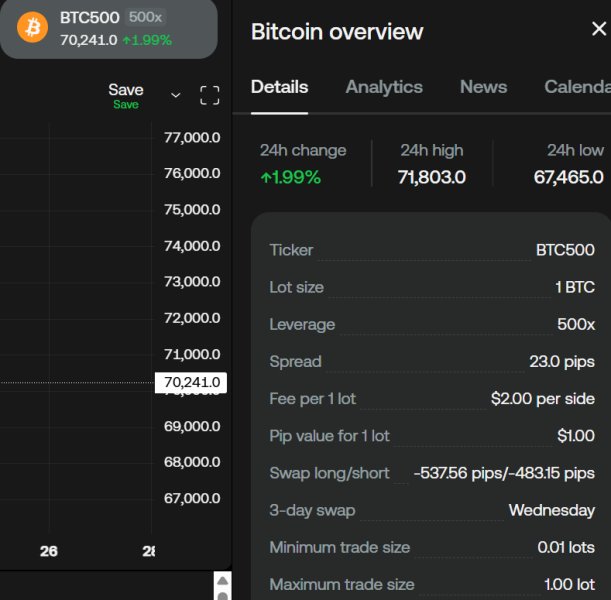The image size is (611, 600).
Task: Click the orange Bitcoin logo icon
Action: [32, 28]
